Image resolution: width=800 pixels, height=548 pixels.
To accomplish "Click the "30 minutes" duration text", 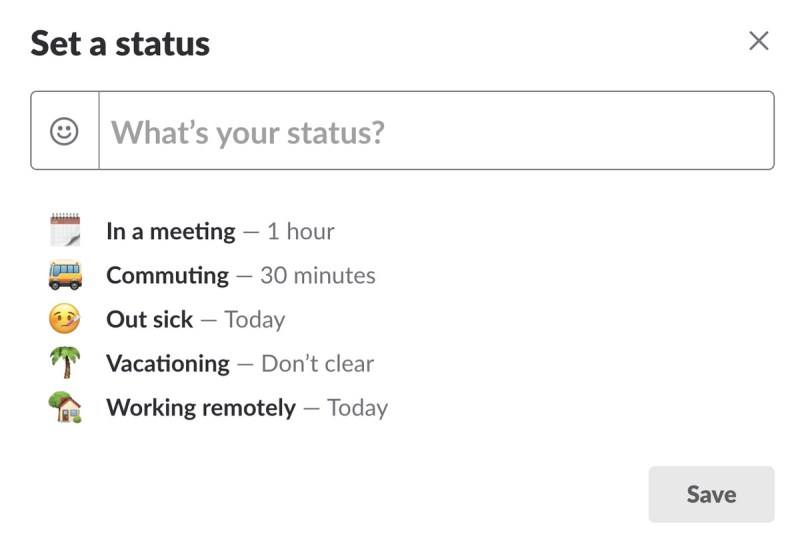I will (x=318, y=276).
